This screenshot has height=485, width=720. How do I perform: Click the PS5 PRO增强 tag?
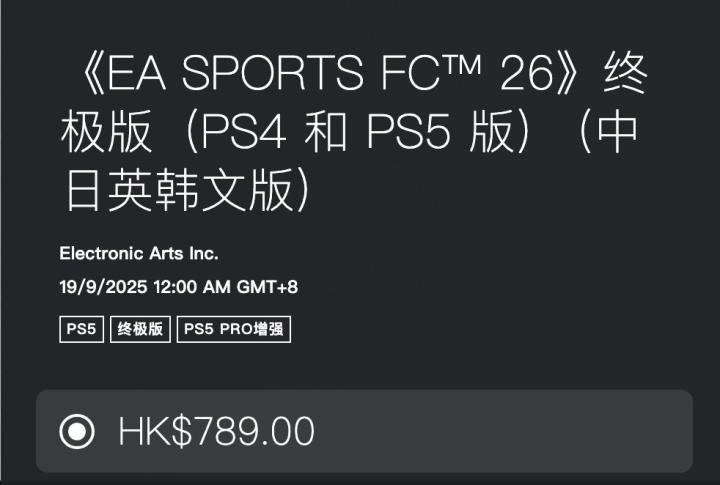[234, 329]
